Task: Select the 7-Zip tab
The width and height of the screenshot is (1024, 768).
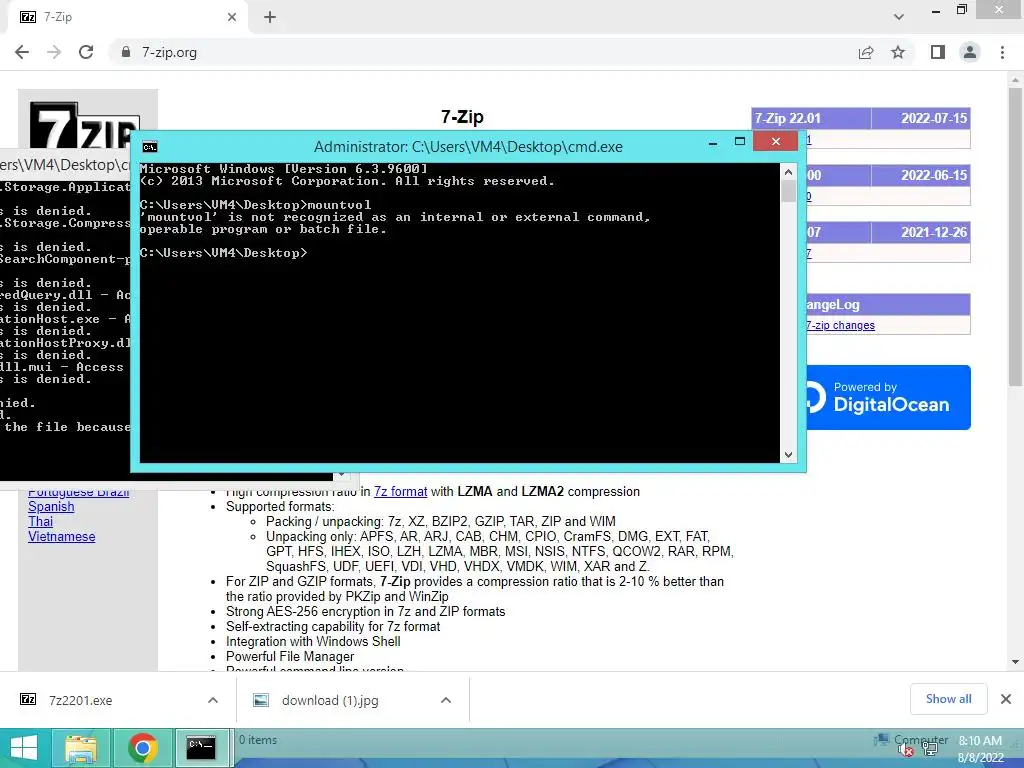Action: coord(127,17)
